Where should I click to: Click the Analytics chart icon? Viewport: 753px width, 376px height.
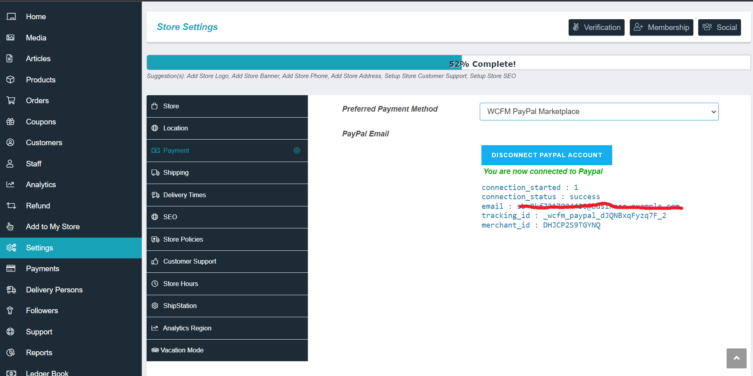pos(11,185)
